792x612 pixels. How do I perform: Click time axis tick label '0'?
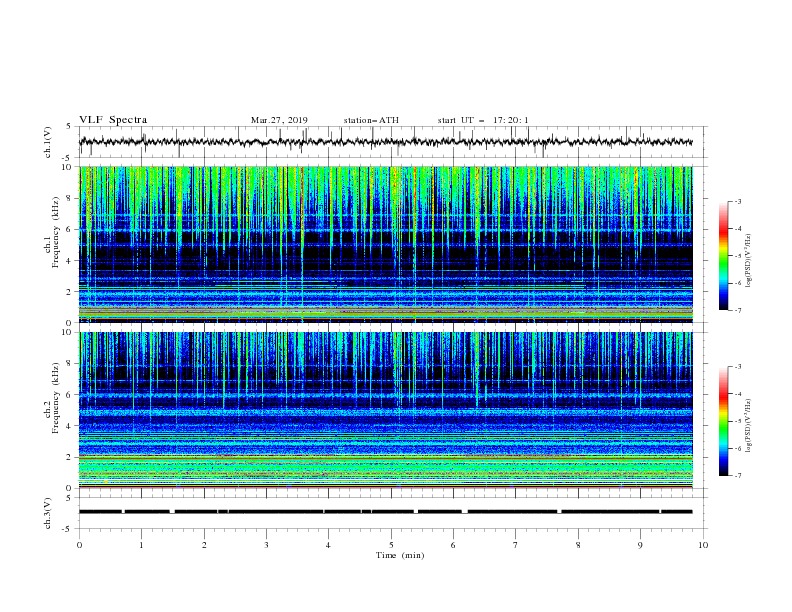[79, 545]
